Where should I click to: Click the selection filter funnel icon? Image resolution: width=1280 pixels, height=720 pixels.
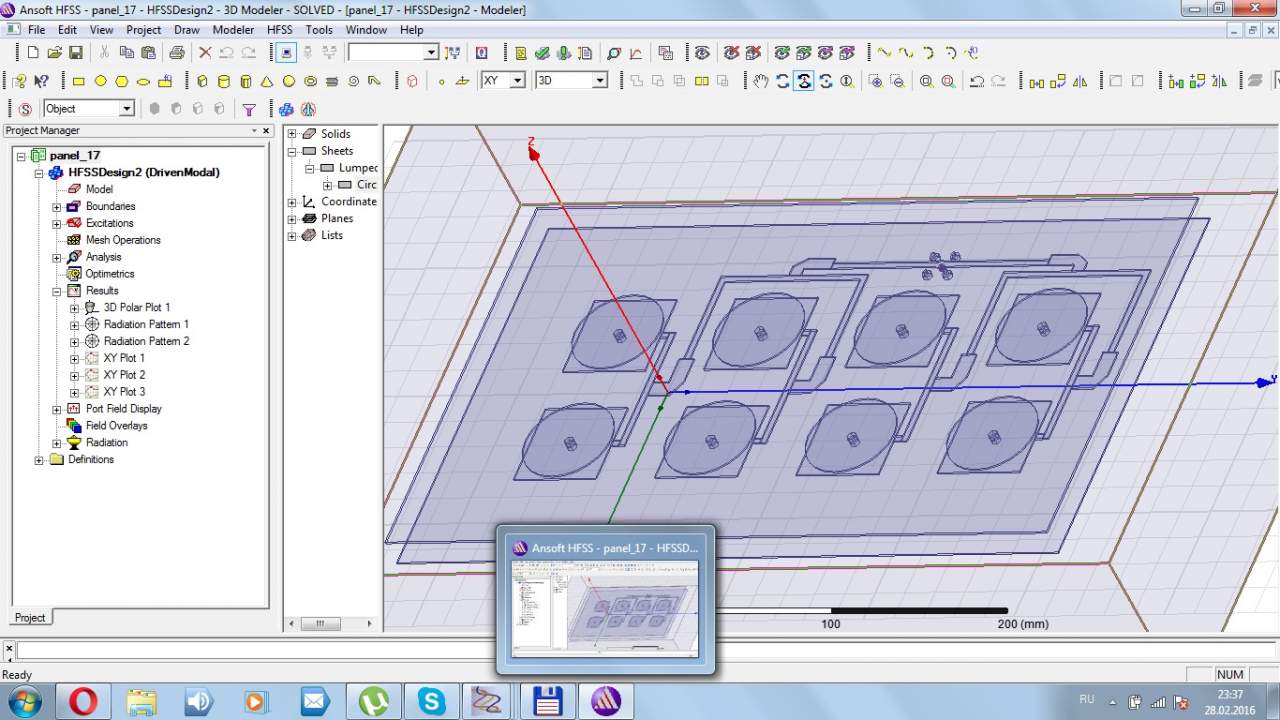250,109
